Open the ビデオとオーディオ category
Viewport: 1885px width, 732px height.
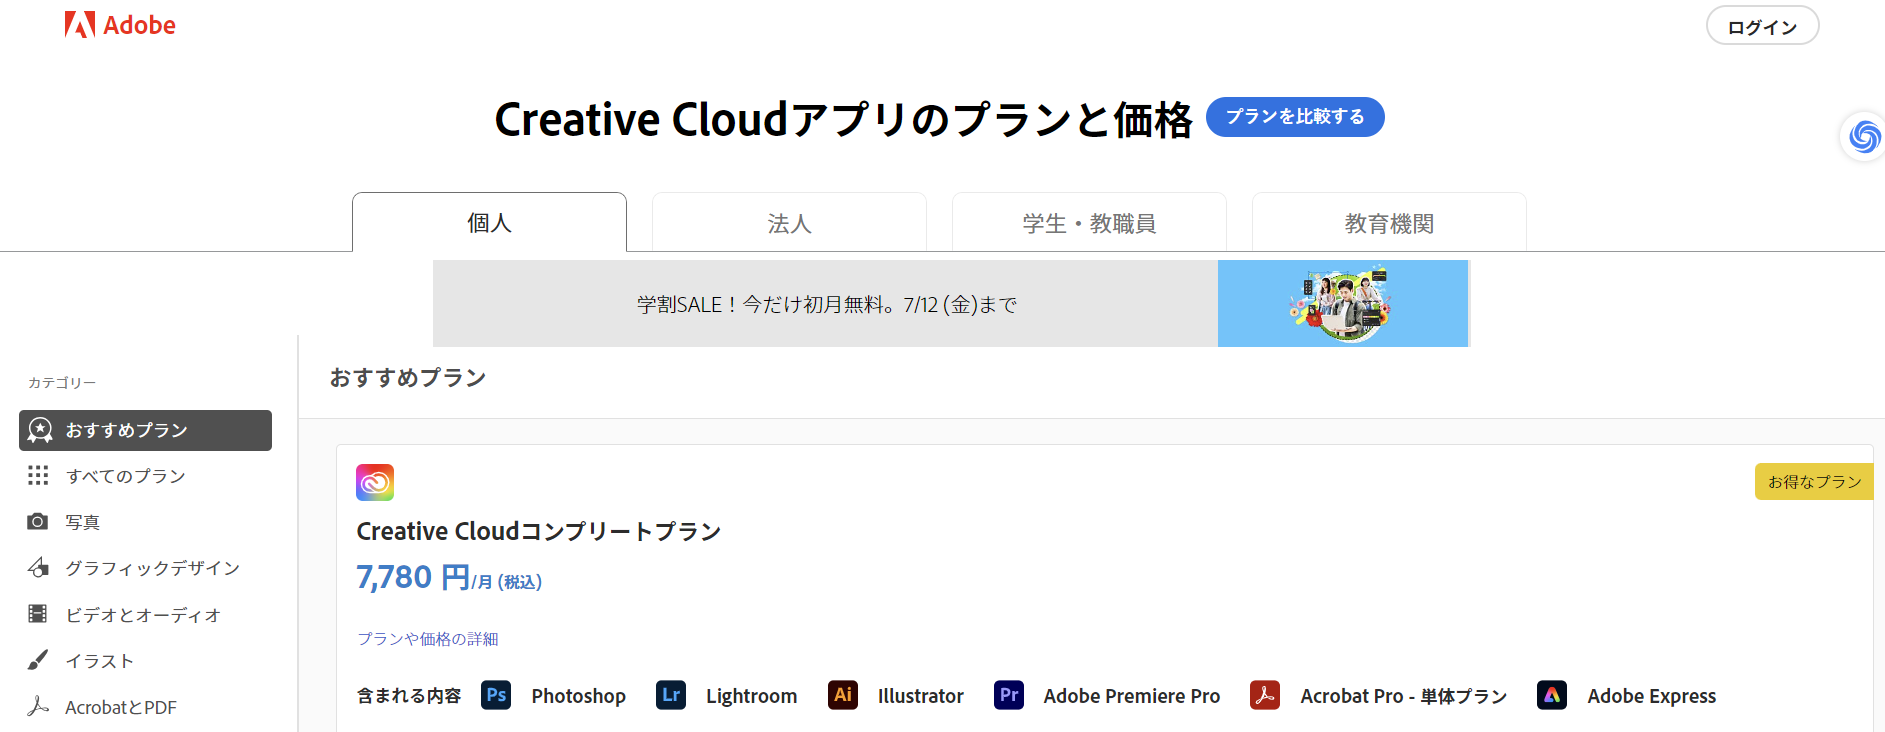[x=145, y=615]
